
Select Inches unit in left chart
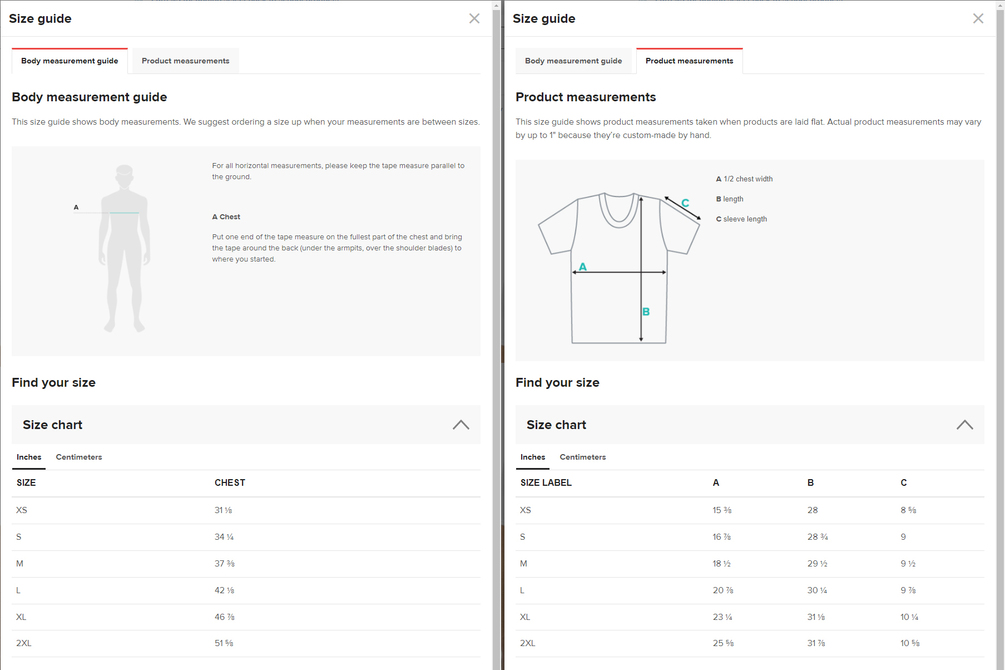point(29,457)
